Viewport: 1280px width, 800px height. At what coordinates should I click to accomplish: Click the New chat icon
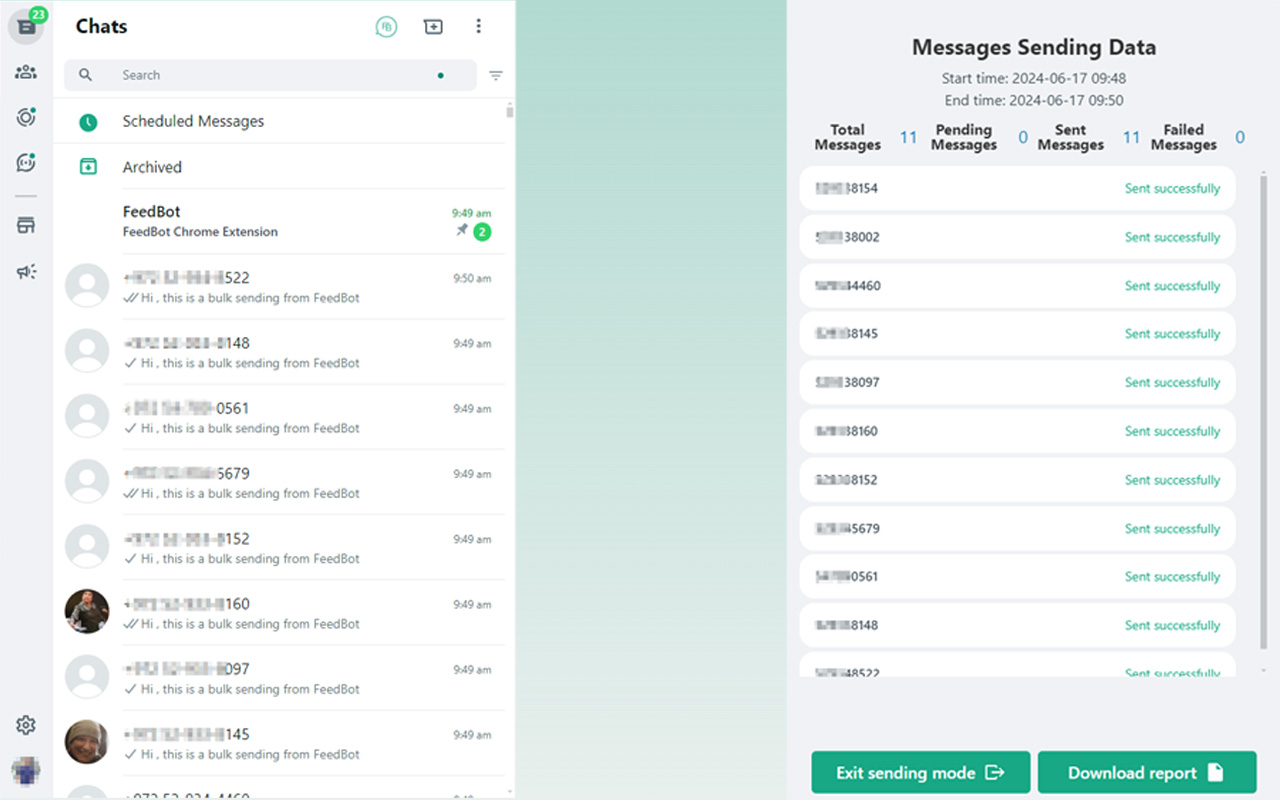coord(433,27)
